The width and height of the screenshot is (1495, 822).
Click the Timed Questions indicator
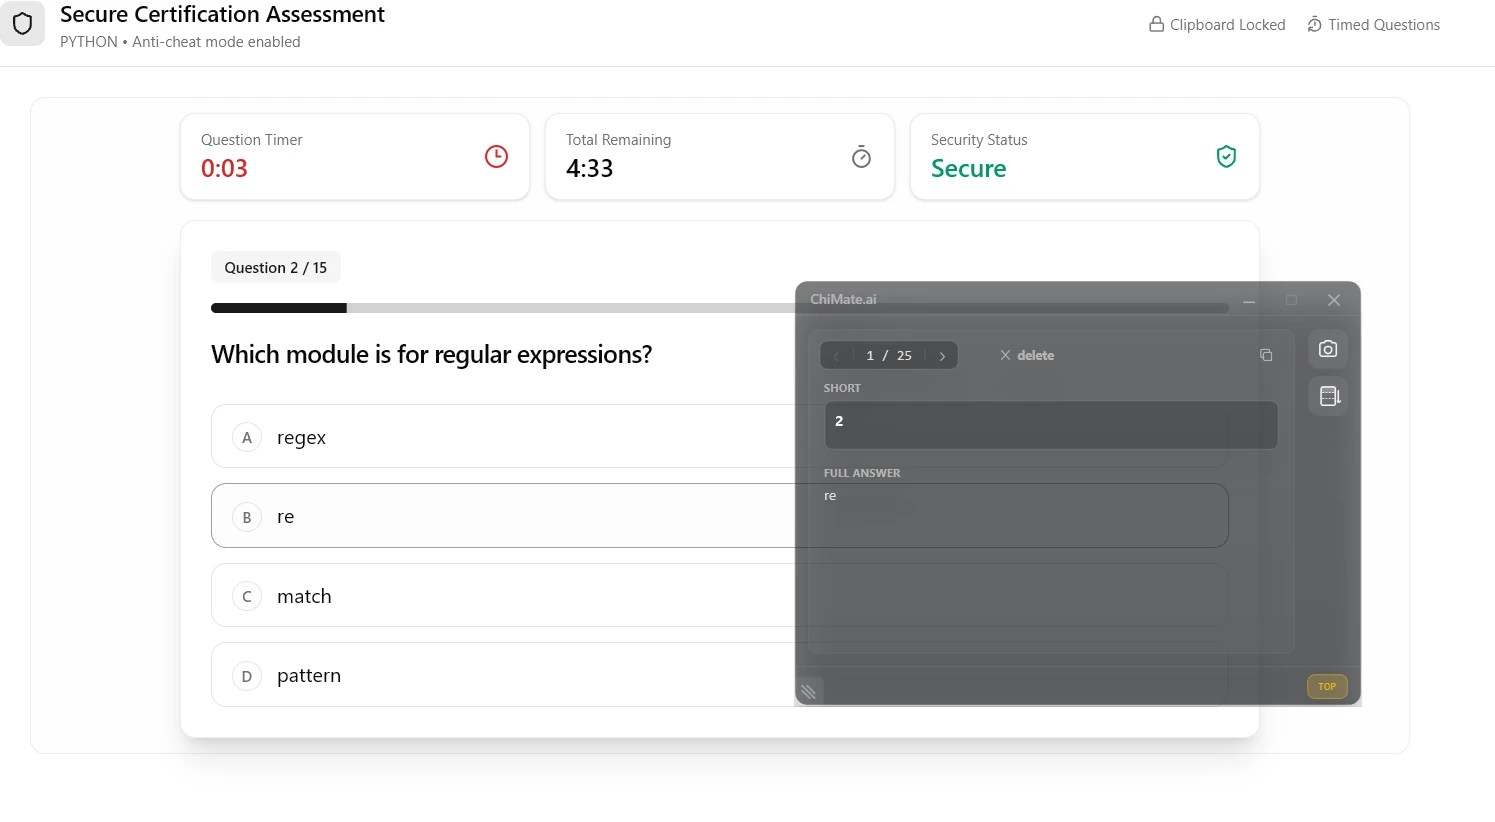pyautogui.click(x=1373, y=25)
